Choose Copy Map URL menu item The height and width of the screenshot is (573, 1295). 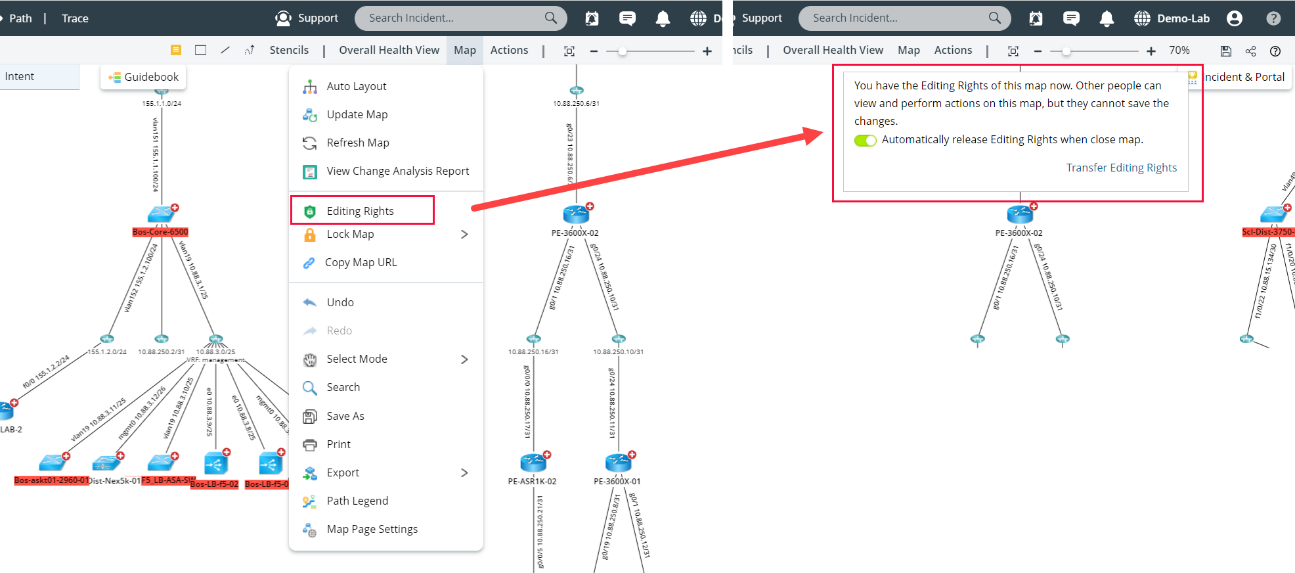(360, 263)
